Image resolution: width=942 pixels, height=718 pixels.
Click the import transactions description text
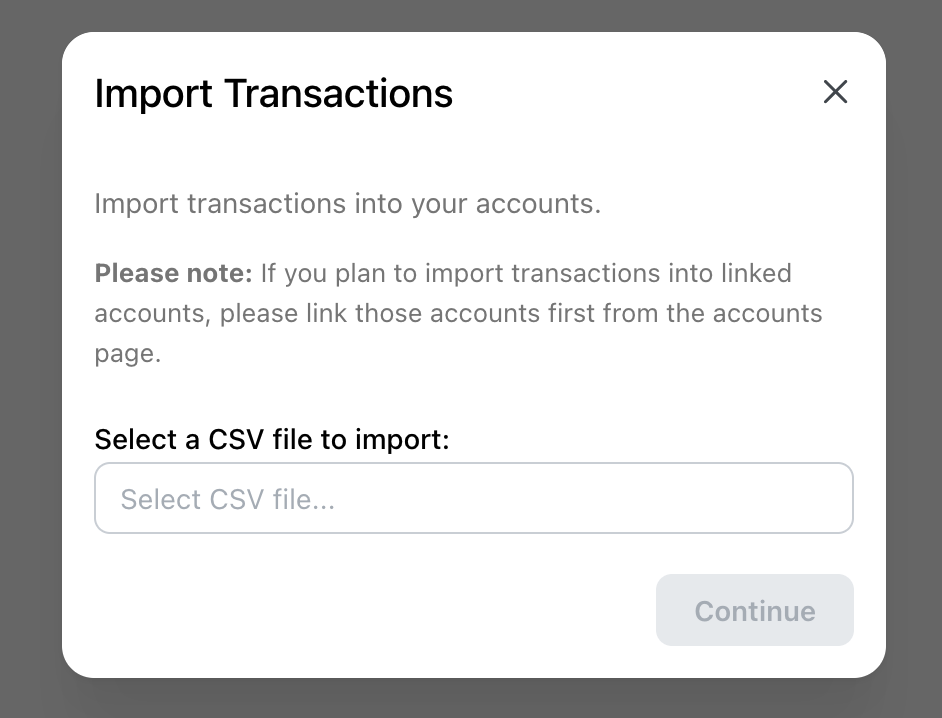[x=347, y=203]
